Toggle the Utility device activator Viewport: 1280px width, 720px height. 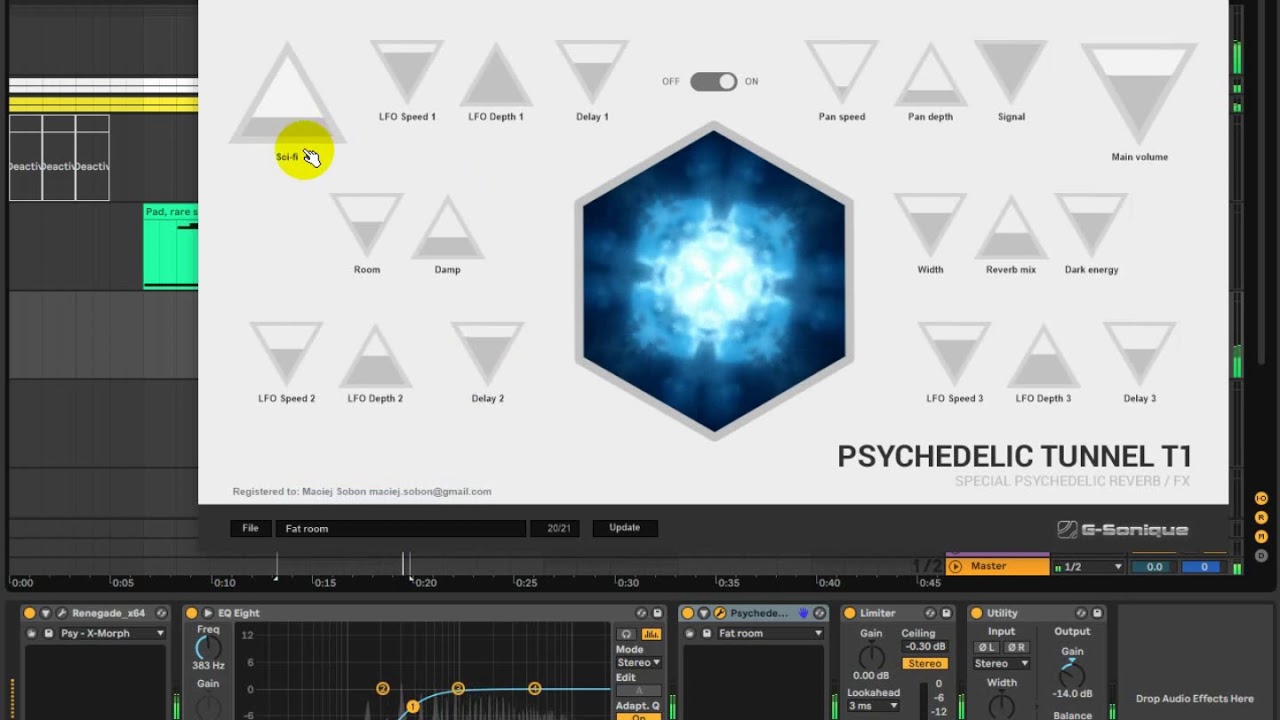[x=976, y=613]
